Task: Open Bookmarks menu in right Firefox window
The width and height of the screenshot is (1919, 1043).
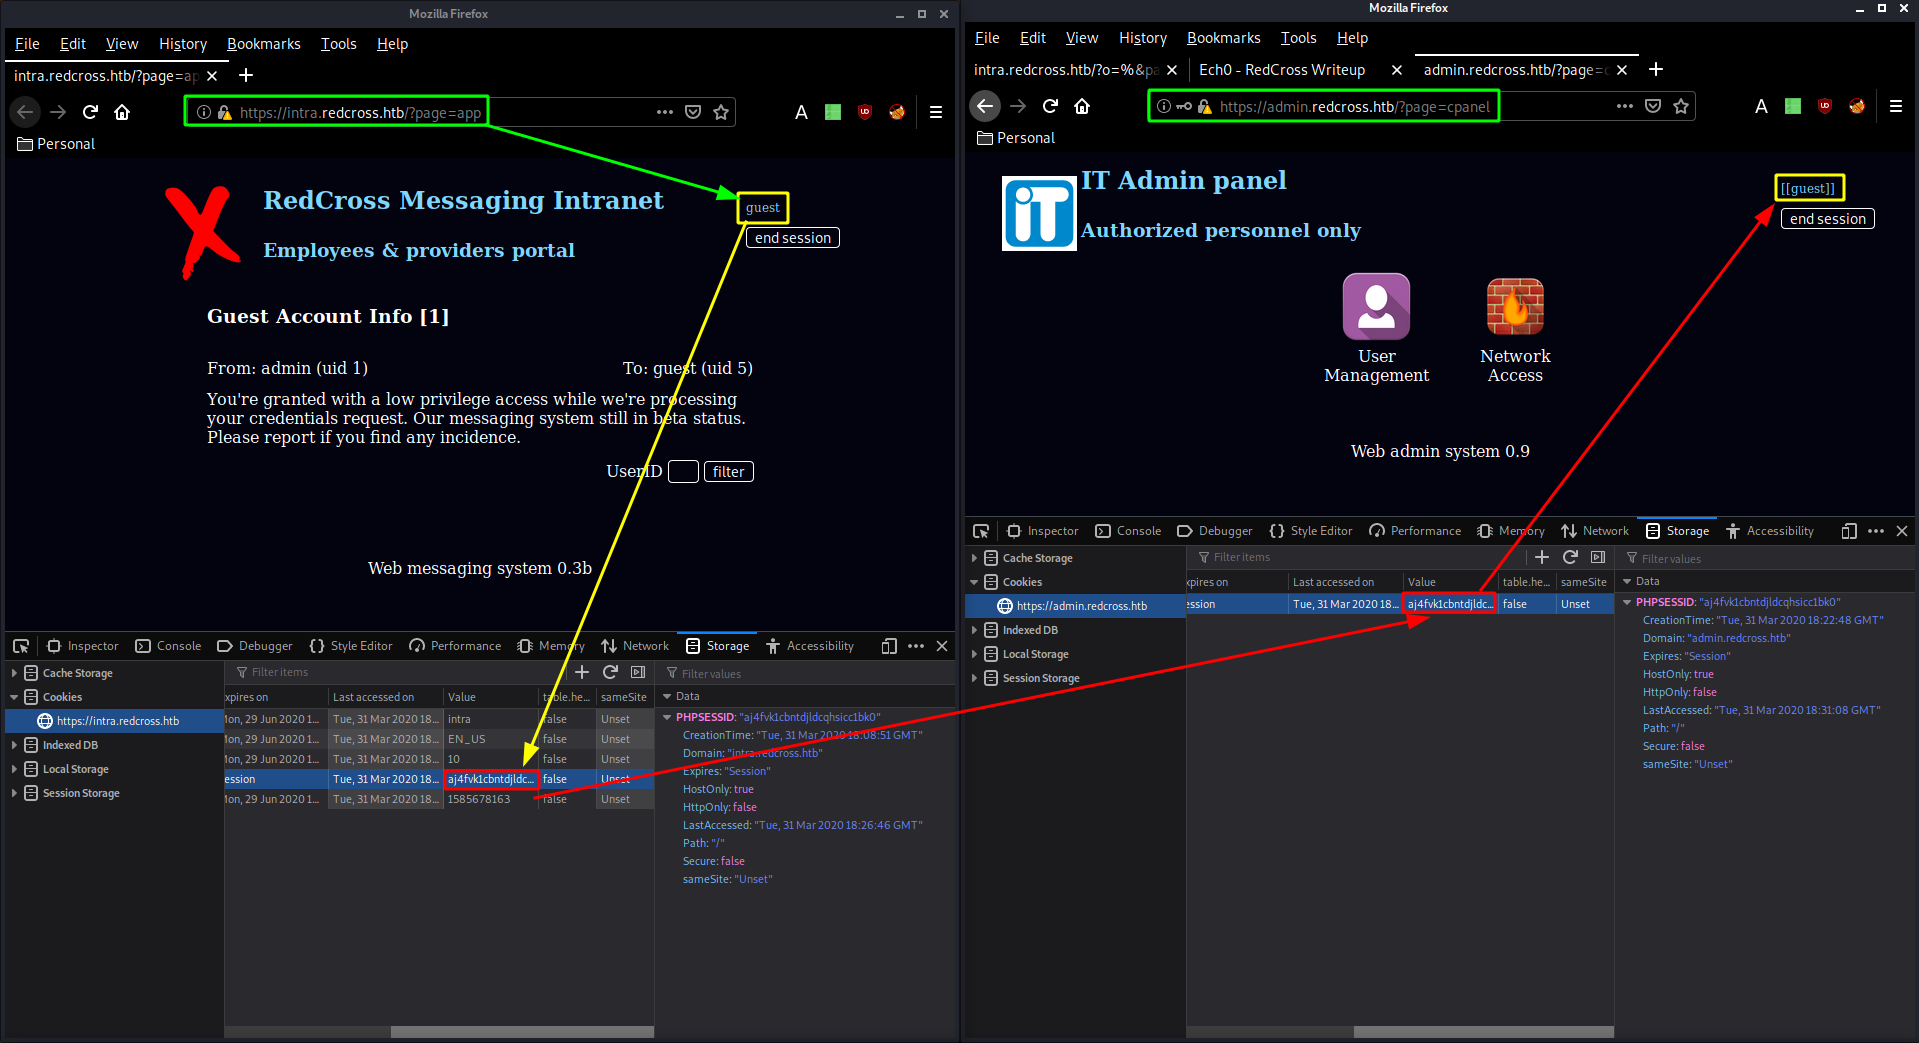Action: click(1224, 38)
